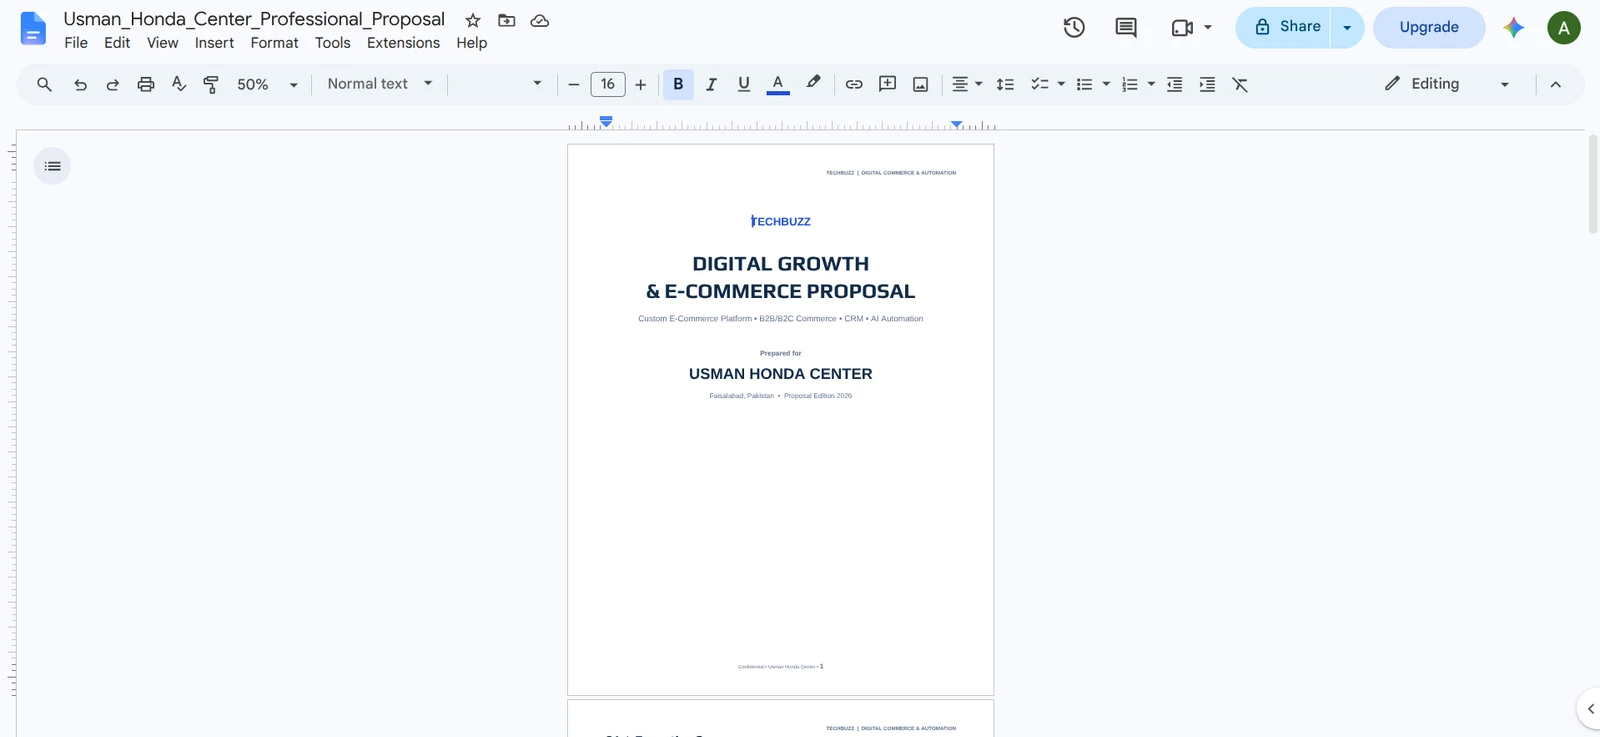Open the 50% zoom dropdown
Screen dimensions: 1600x737
pos(267,84)
